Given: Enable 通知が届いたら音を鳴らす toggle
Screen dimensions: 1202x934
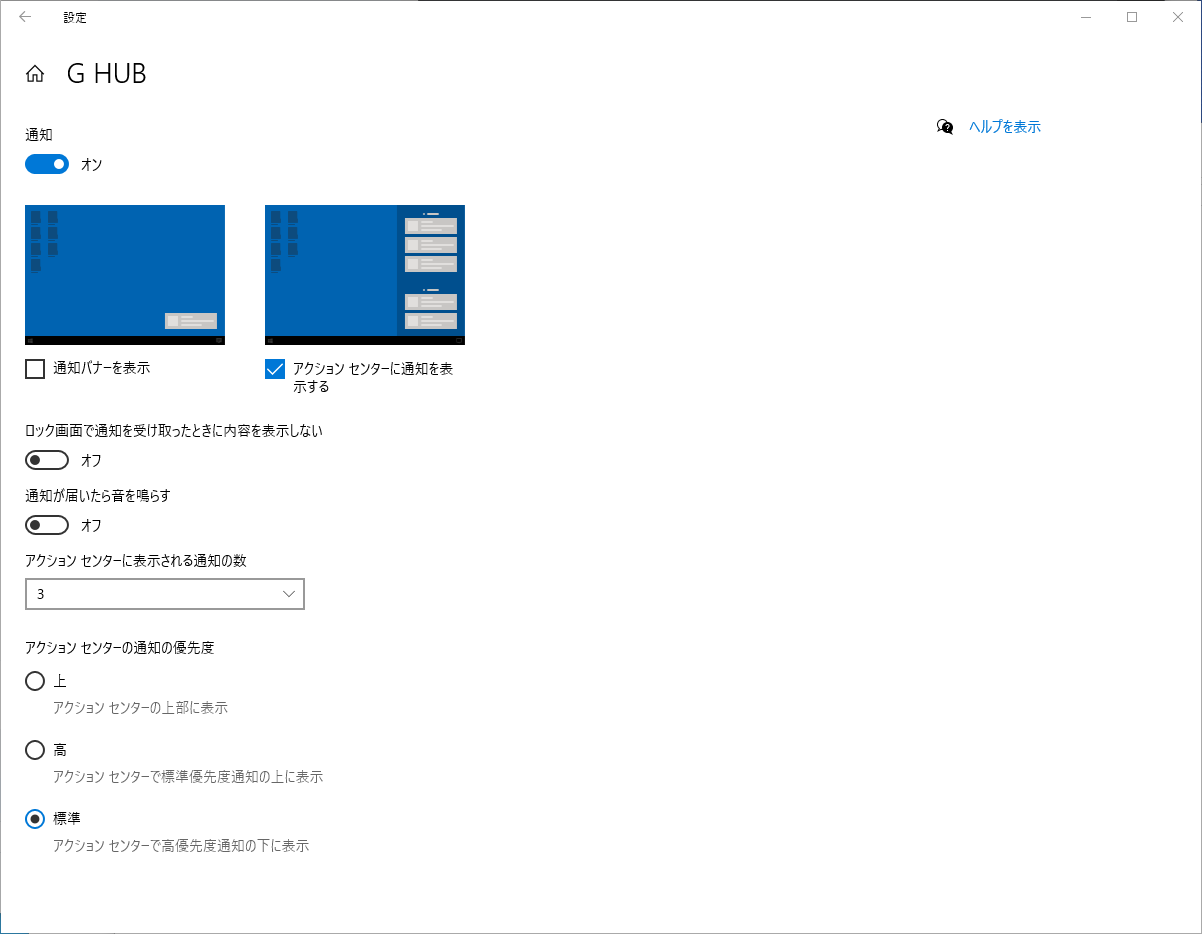Looking at the screenshot, I should click(x=47, y=525).
